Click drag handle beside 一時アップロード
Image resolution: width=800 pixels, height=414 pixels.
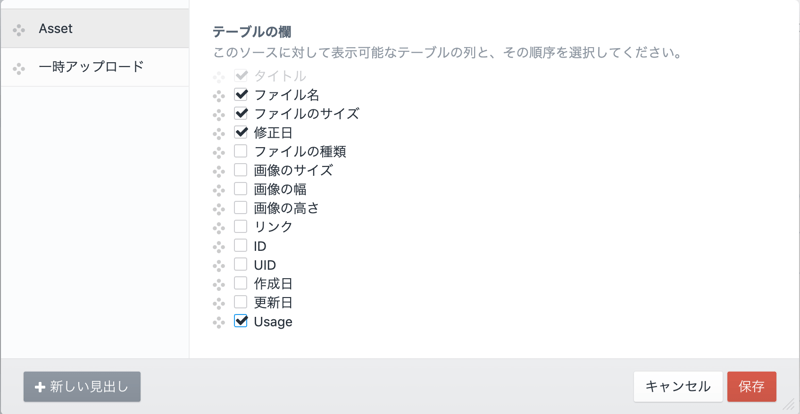point(19,68)
